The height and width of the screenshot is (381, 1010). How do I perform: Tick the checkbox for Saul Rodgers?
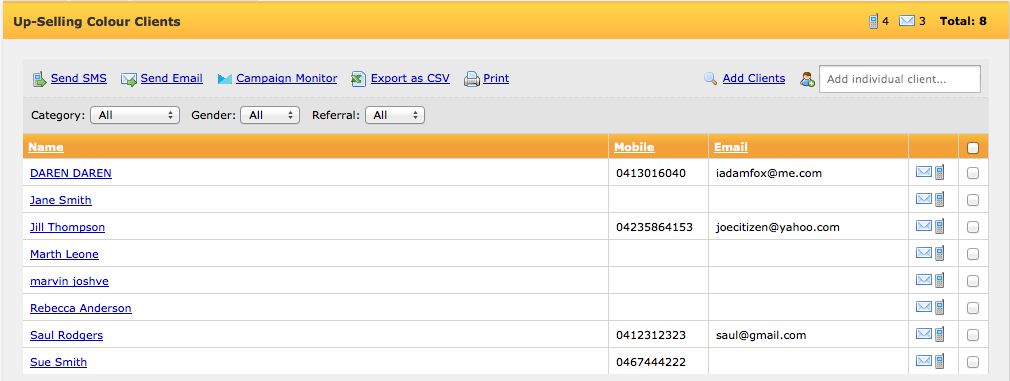(x=973, y=335)
